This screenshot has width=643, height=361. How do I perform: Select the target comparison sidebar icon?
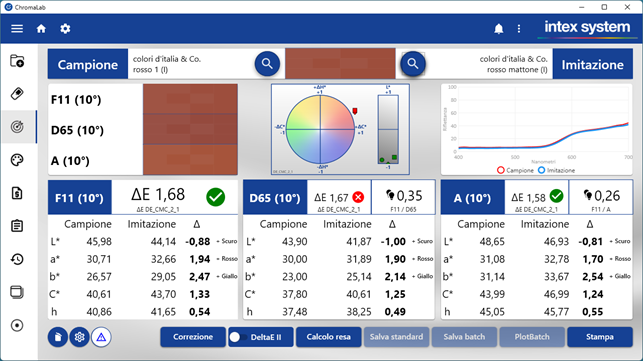tap(17, 127)
